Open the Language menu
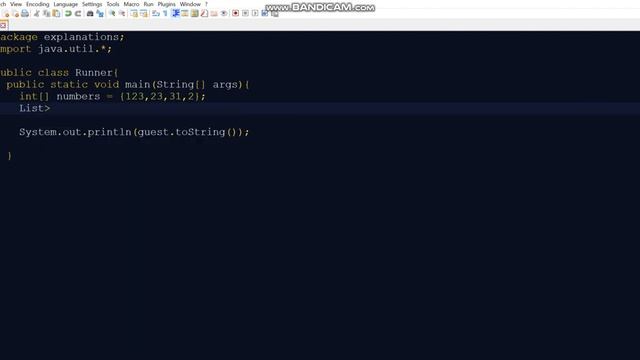 (x=65, y=4)
